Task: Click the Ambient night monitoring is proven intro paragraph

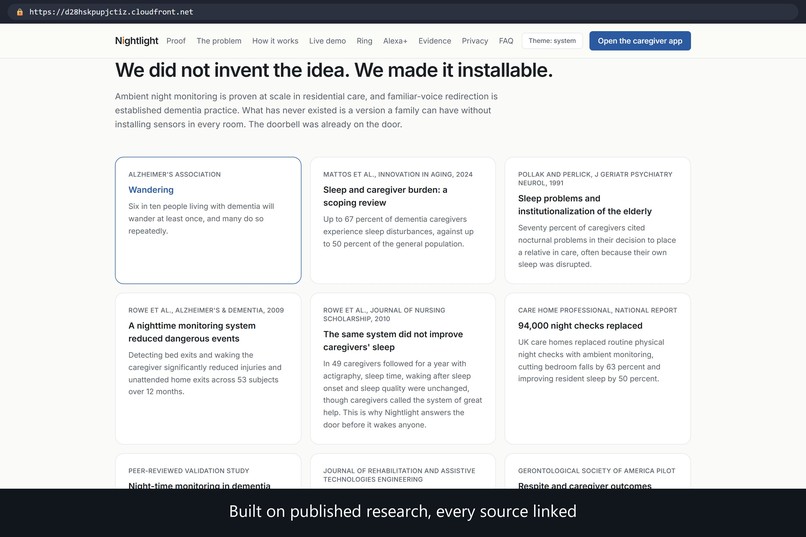Action: 306,110
